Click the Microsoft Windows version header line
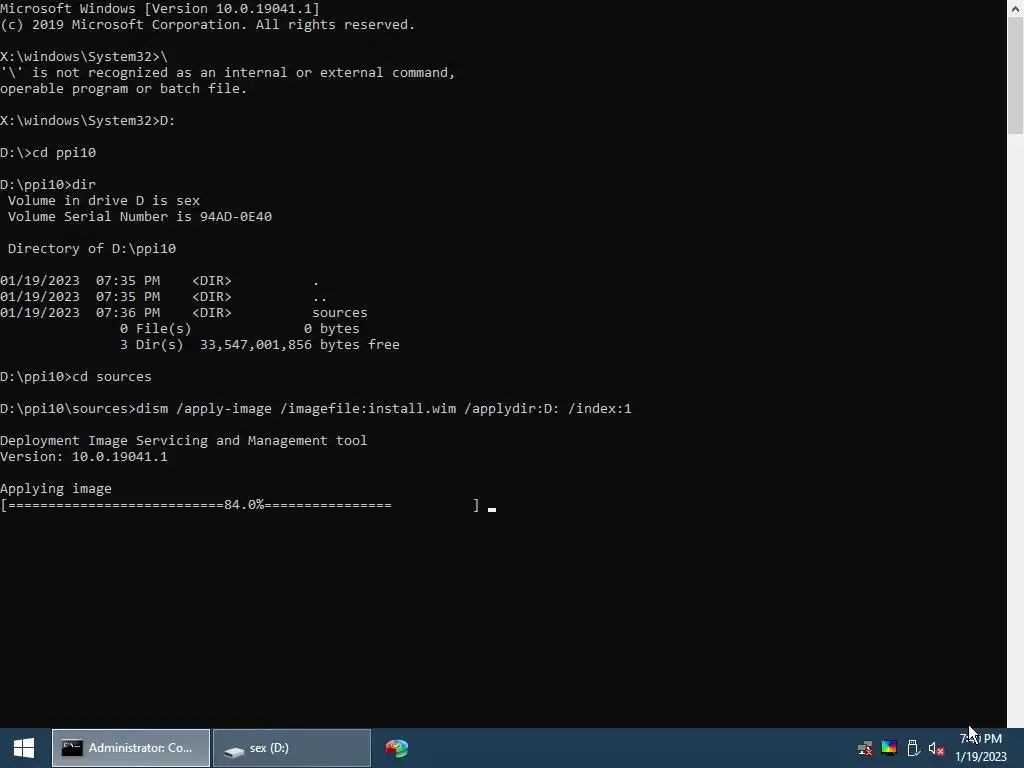Viewport: 1024px width, 768px height. pos(160,8)
